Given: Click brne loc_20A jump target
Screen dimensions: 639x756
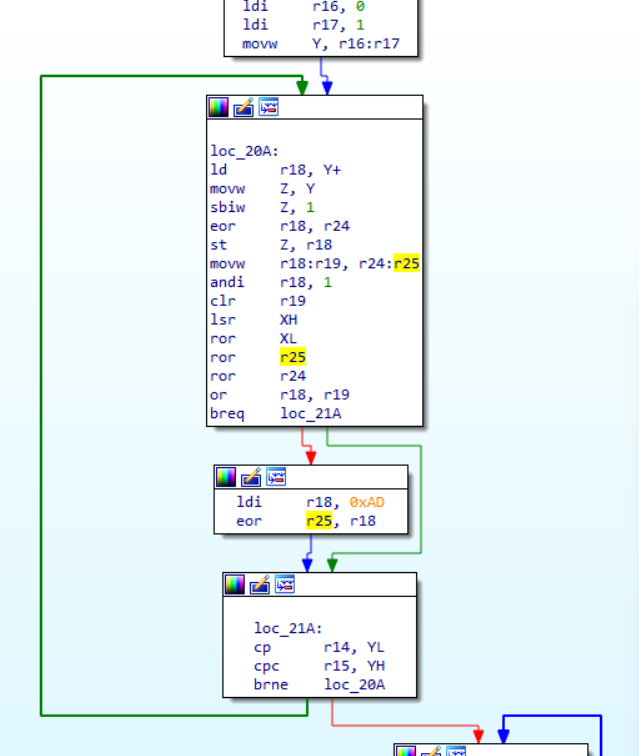Looking at the screenshot, I should click(354, 685).
